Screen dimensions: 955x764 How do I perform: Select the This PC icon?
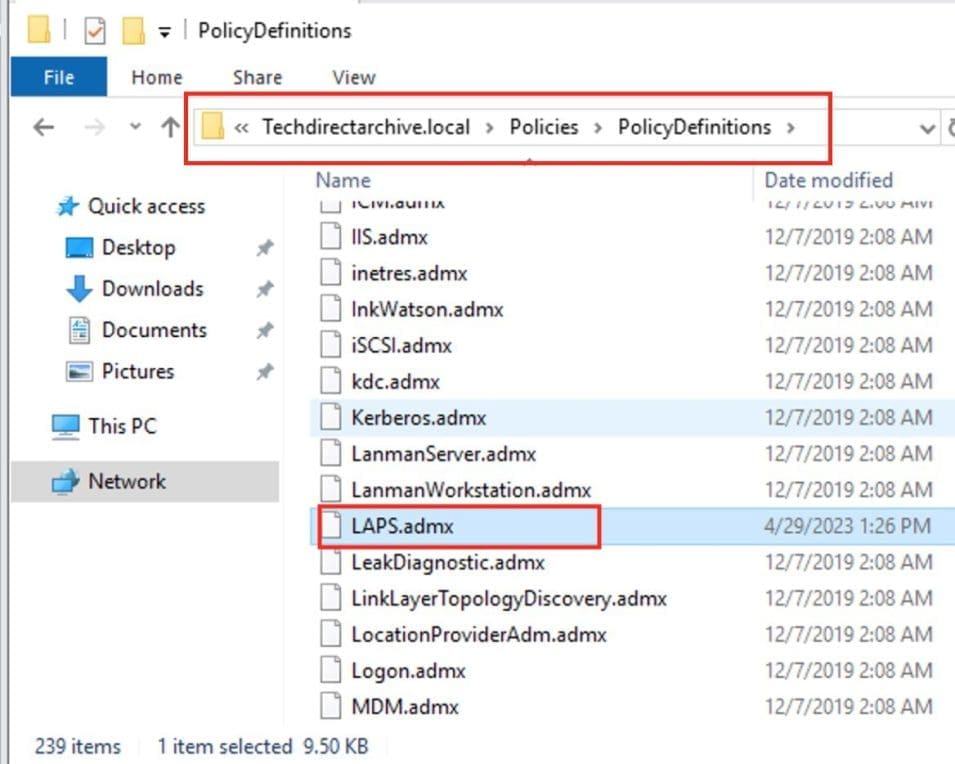coord(65,426)
